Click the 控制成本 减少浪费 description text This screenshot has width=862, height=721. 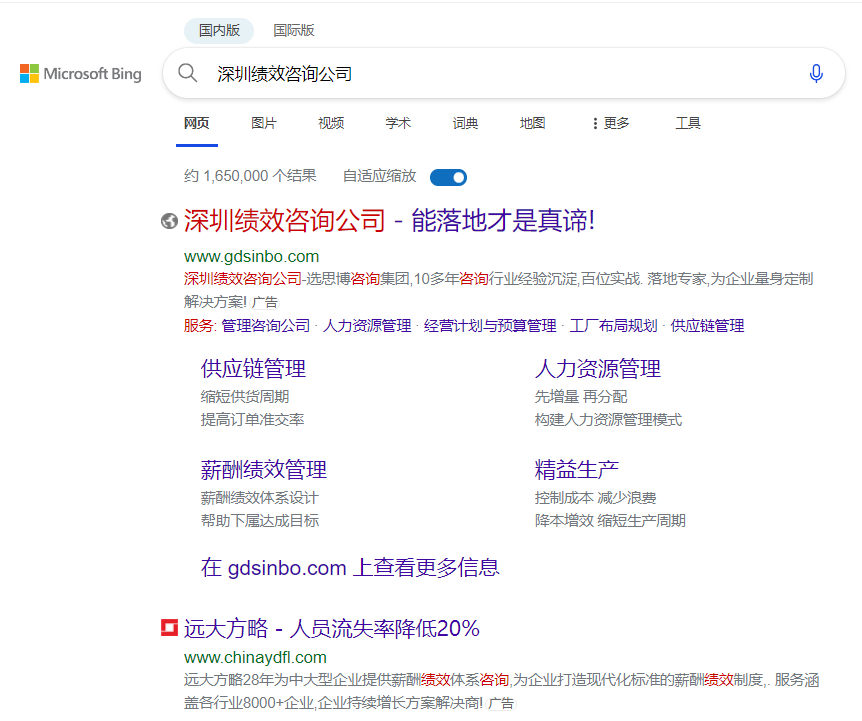coord(595,497)
